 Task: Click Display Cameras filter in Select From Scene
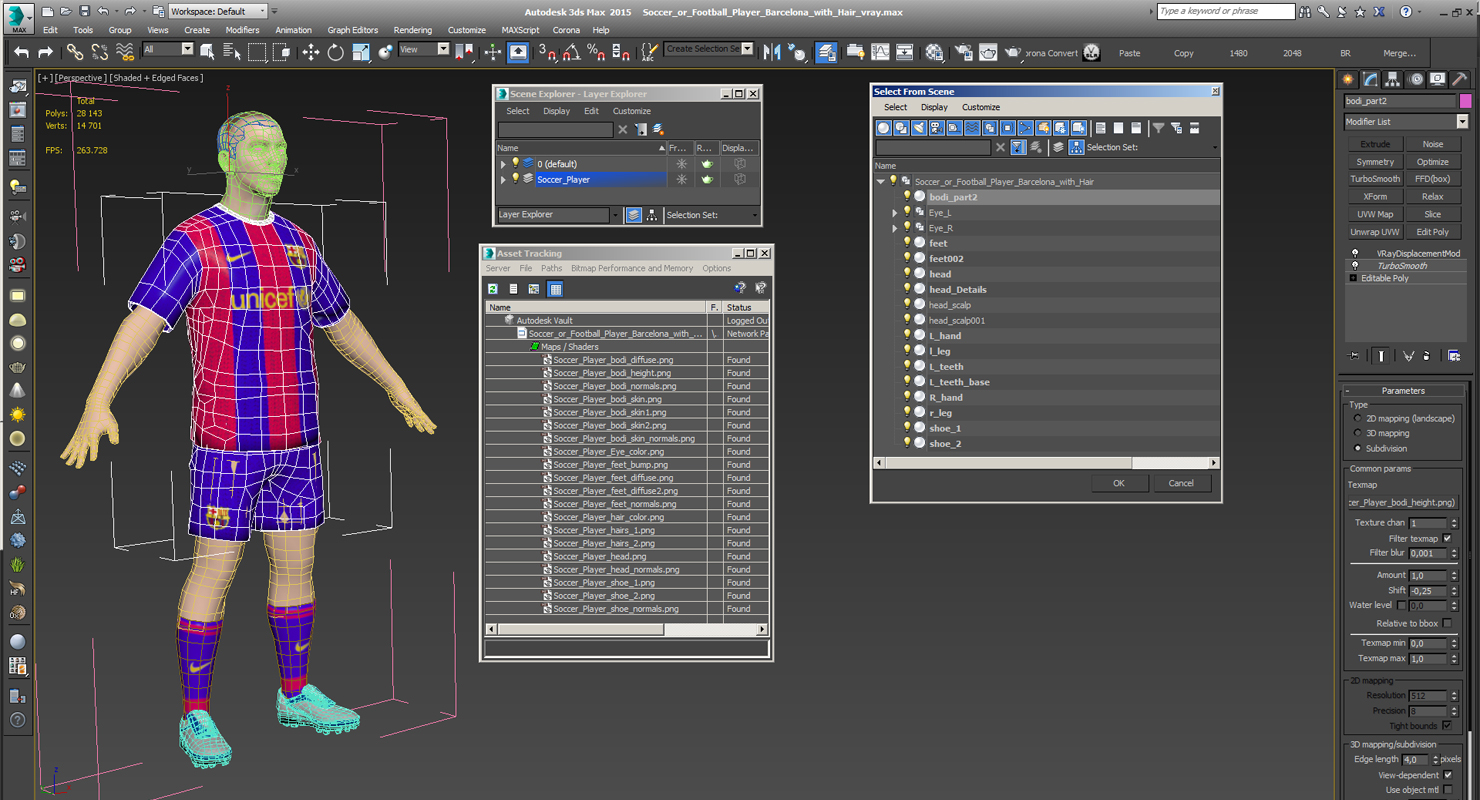click(x=937, y=128)
